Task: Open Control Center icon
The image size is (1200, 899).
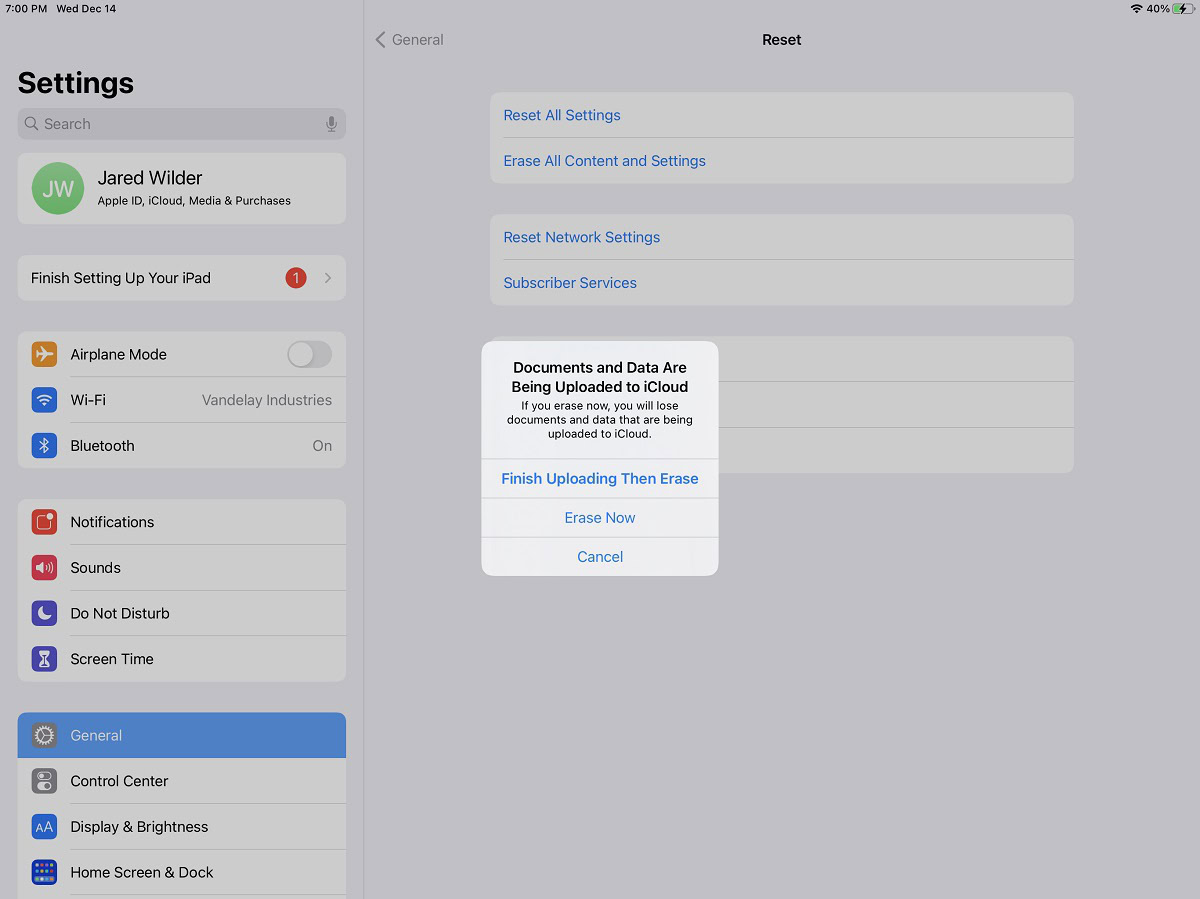Action: [44, 781]
